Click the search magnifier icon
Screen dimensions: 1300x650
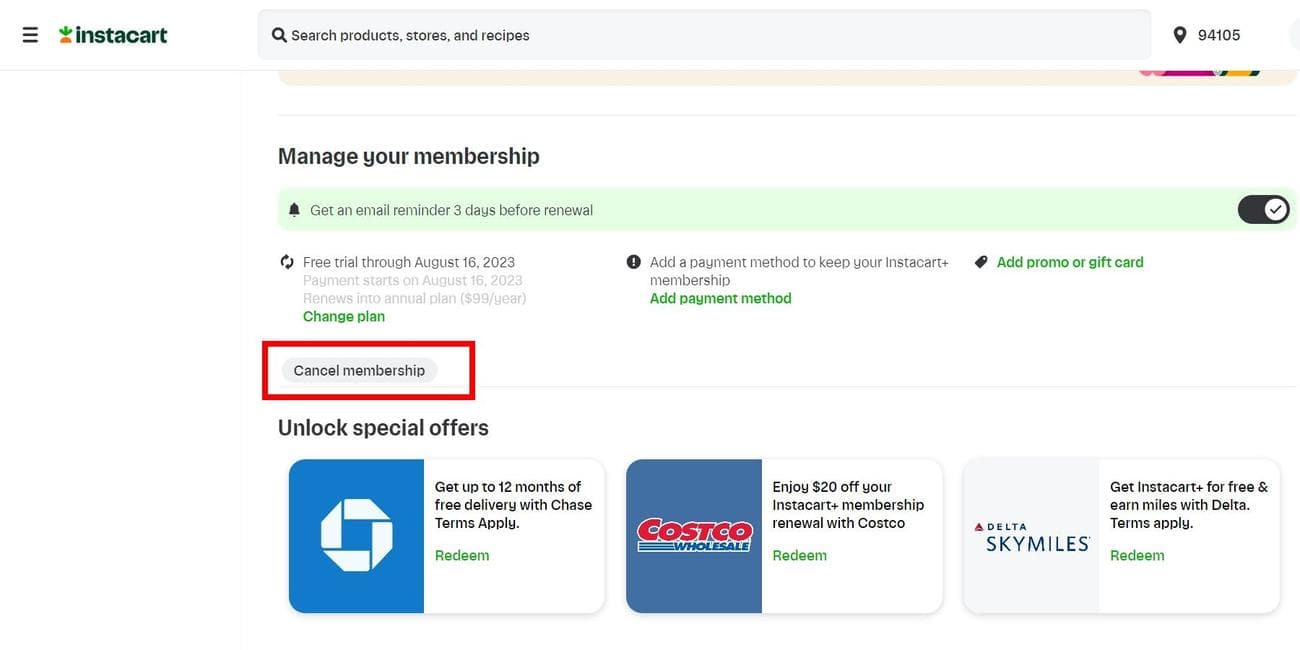point(278,34)
